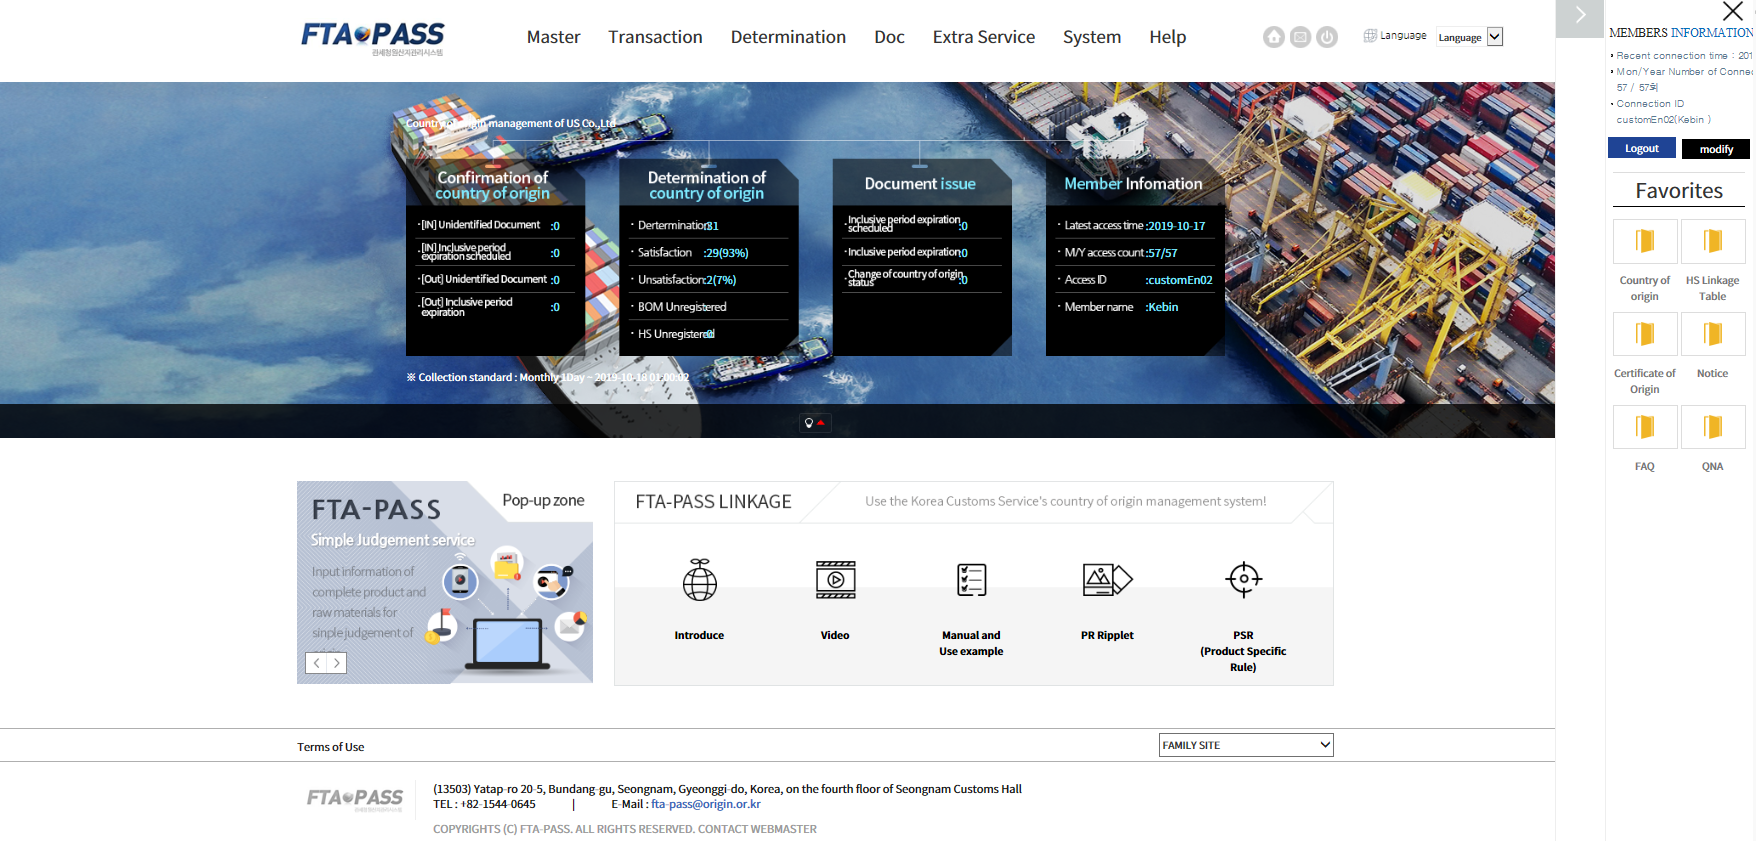Click the [Out] Unidentified Document entry
This screenshot has height=841, width=1756.
[489, 280]
